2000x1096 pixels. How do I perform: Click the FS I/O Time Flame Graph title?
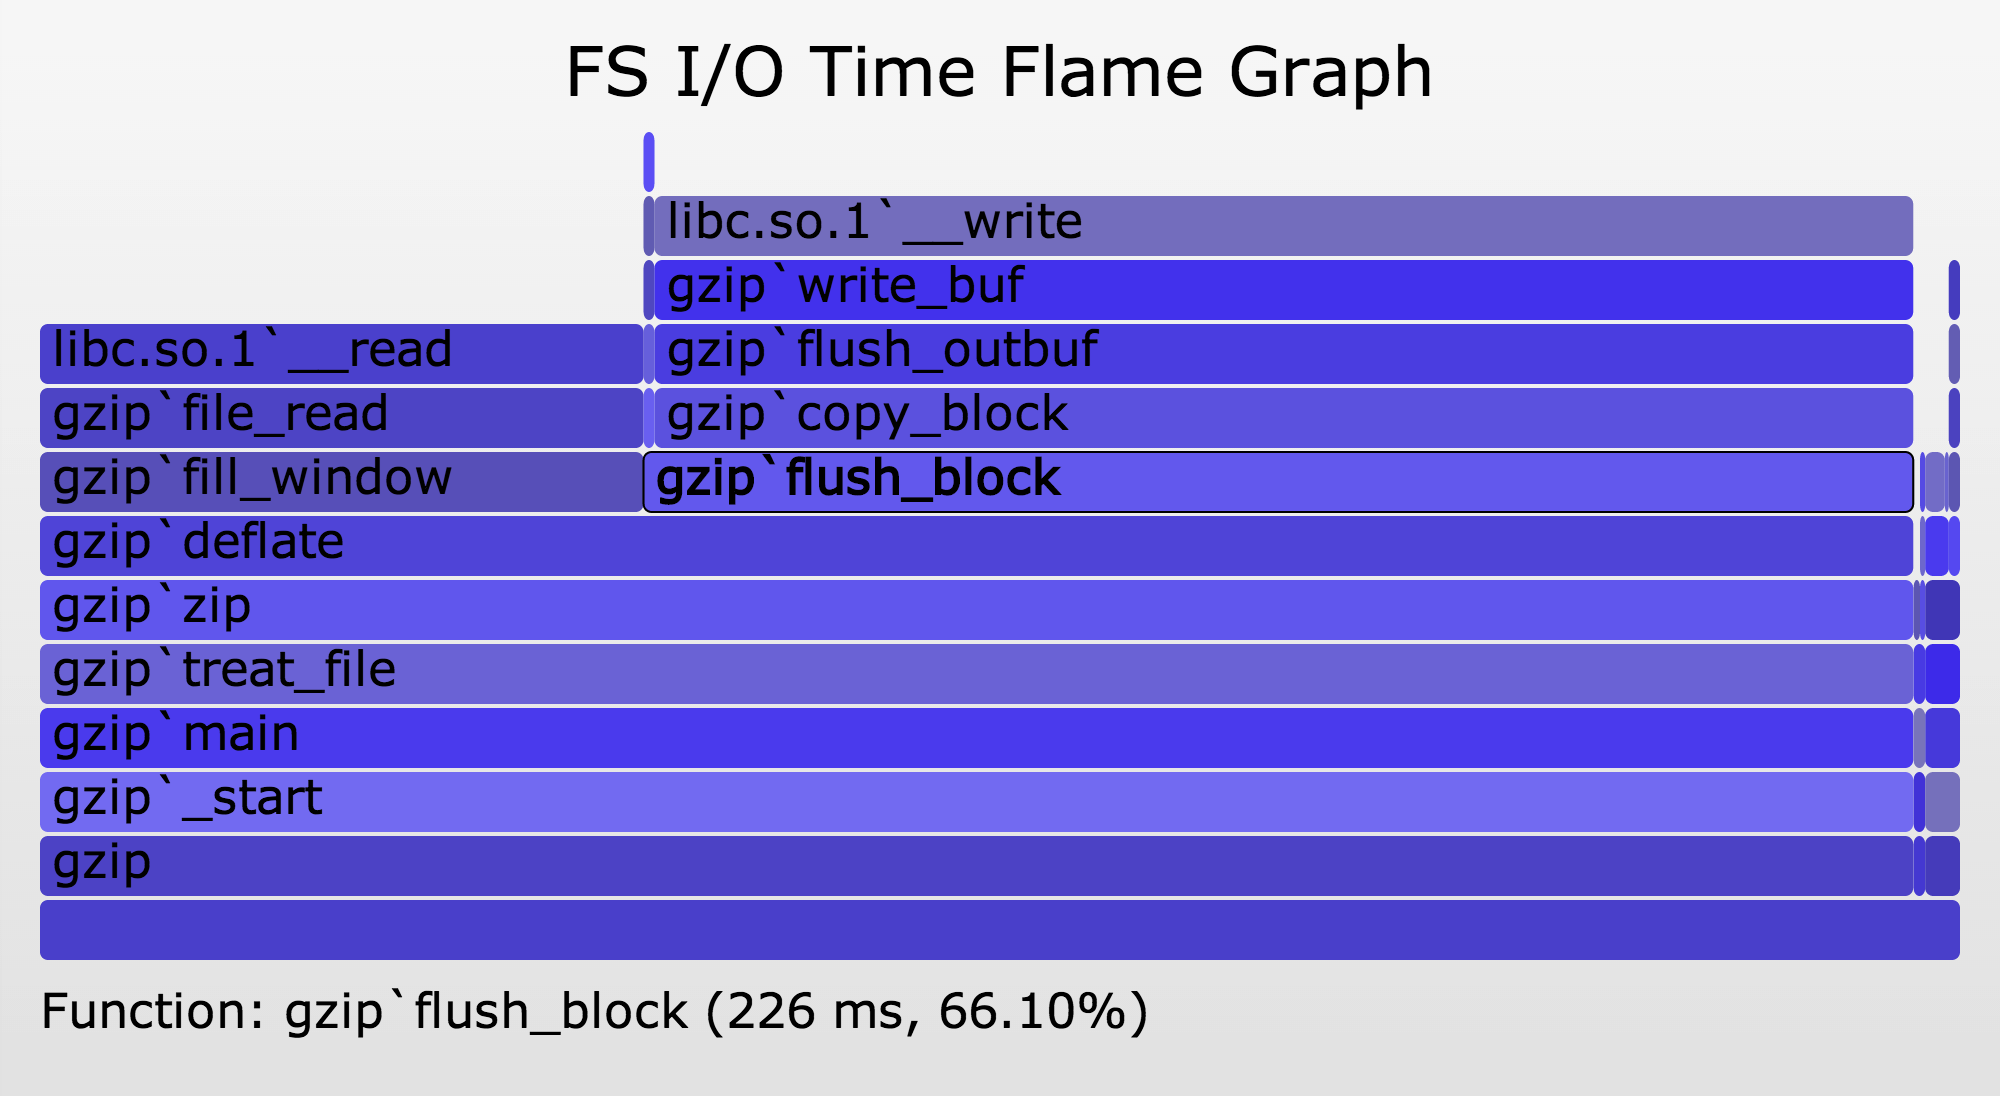pyautogui.click(x=999, y=72)
